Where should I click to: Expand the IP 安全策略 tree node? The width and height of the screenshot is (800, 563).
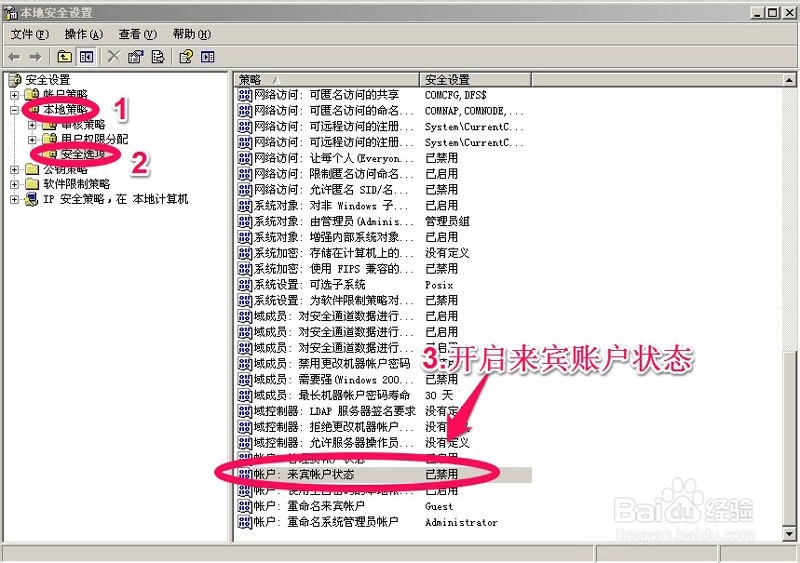point(14,200)
